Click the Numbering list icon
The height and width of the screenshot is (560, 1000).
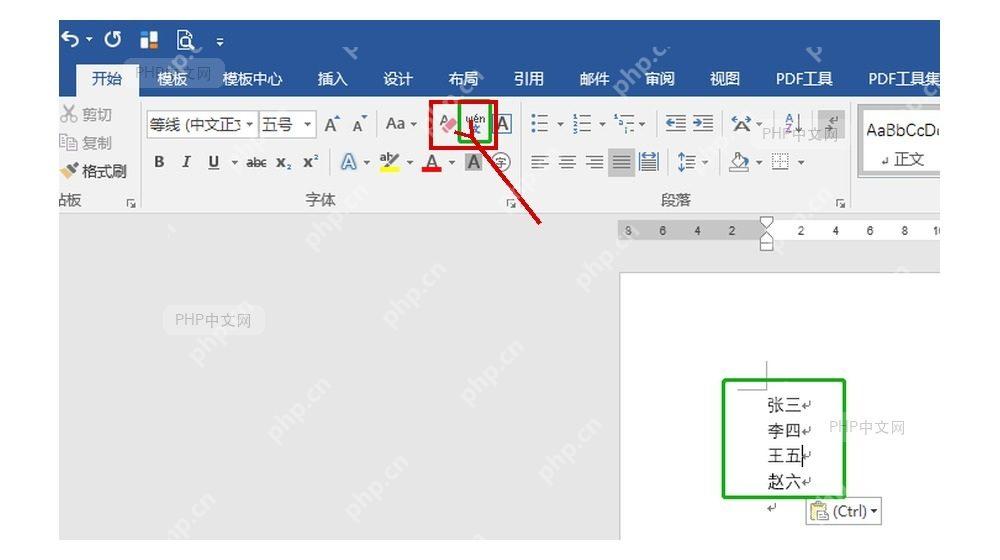click(582, 124)
